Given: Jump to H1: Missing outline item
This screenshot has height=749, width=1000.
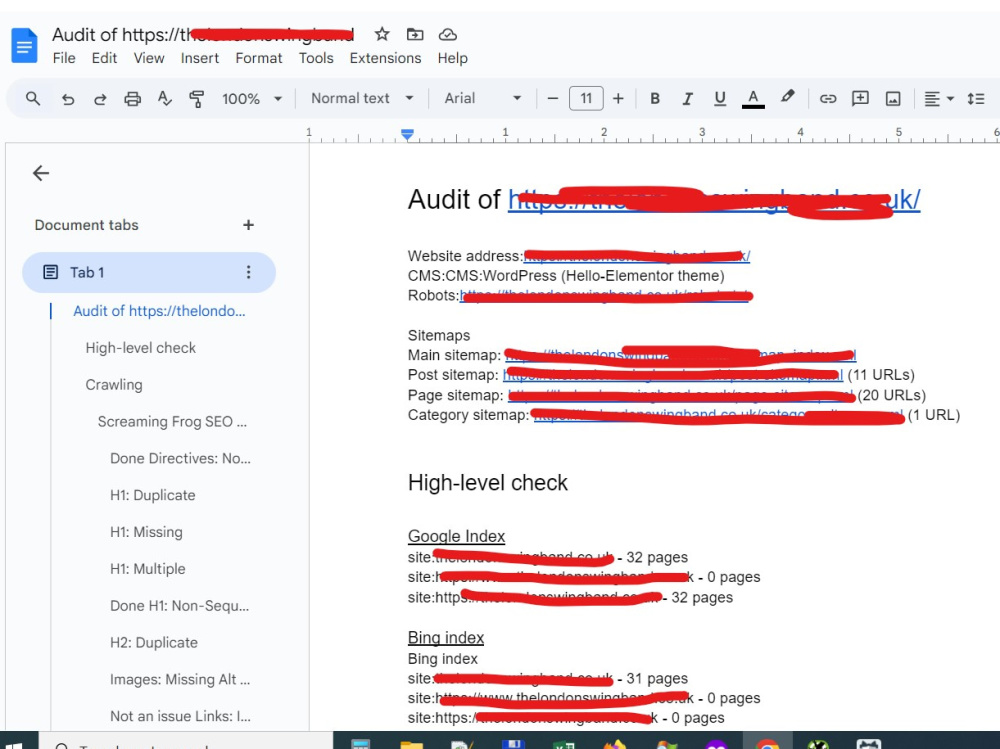Looking at the screenshot, I should (146, 532).
